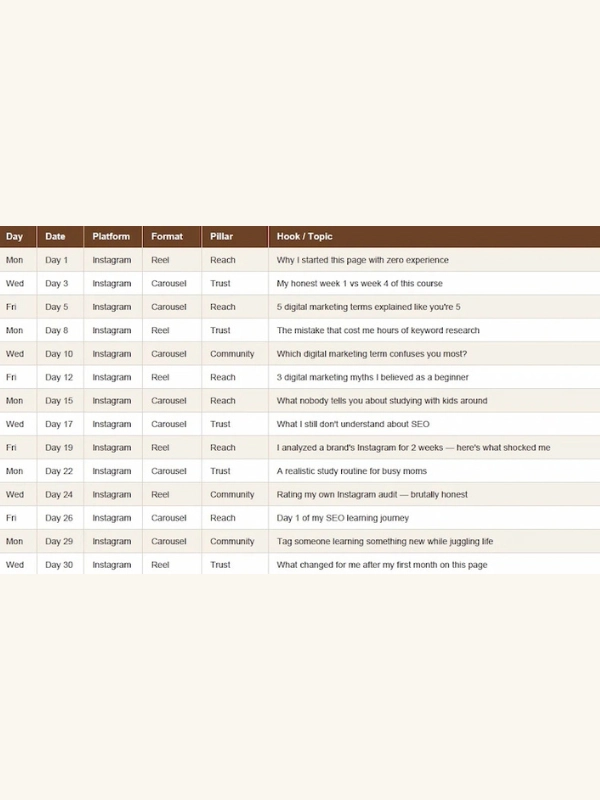This screenshot has height=800, width=600.
Task: Select the Instagram platform cell in Day 15 row
Action: coord(113,401)
